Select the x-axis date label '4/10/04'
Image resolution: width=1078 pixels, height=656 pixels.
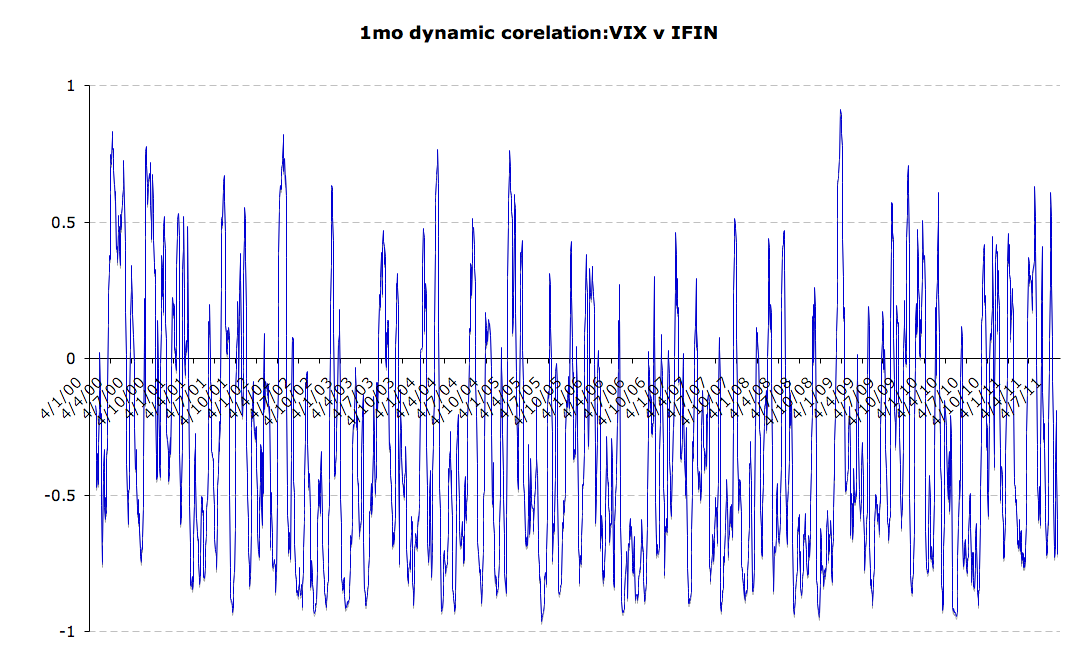click(456, 400)
